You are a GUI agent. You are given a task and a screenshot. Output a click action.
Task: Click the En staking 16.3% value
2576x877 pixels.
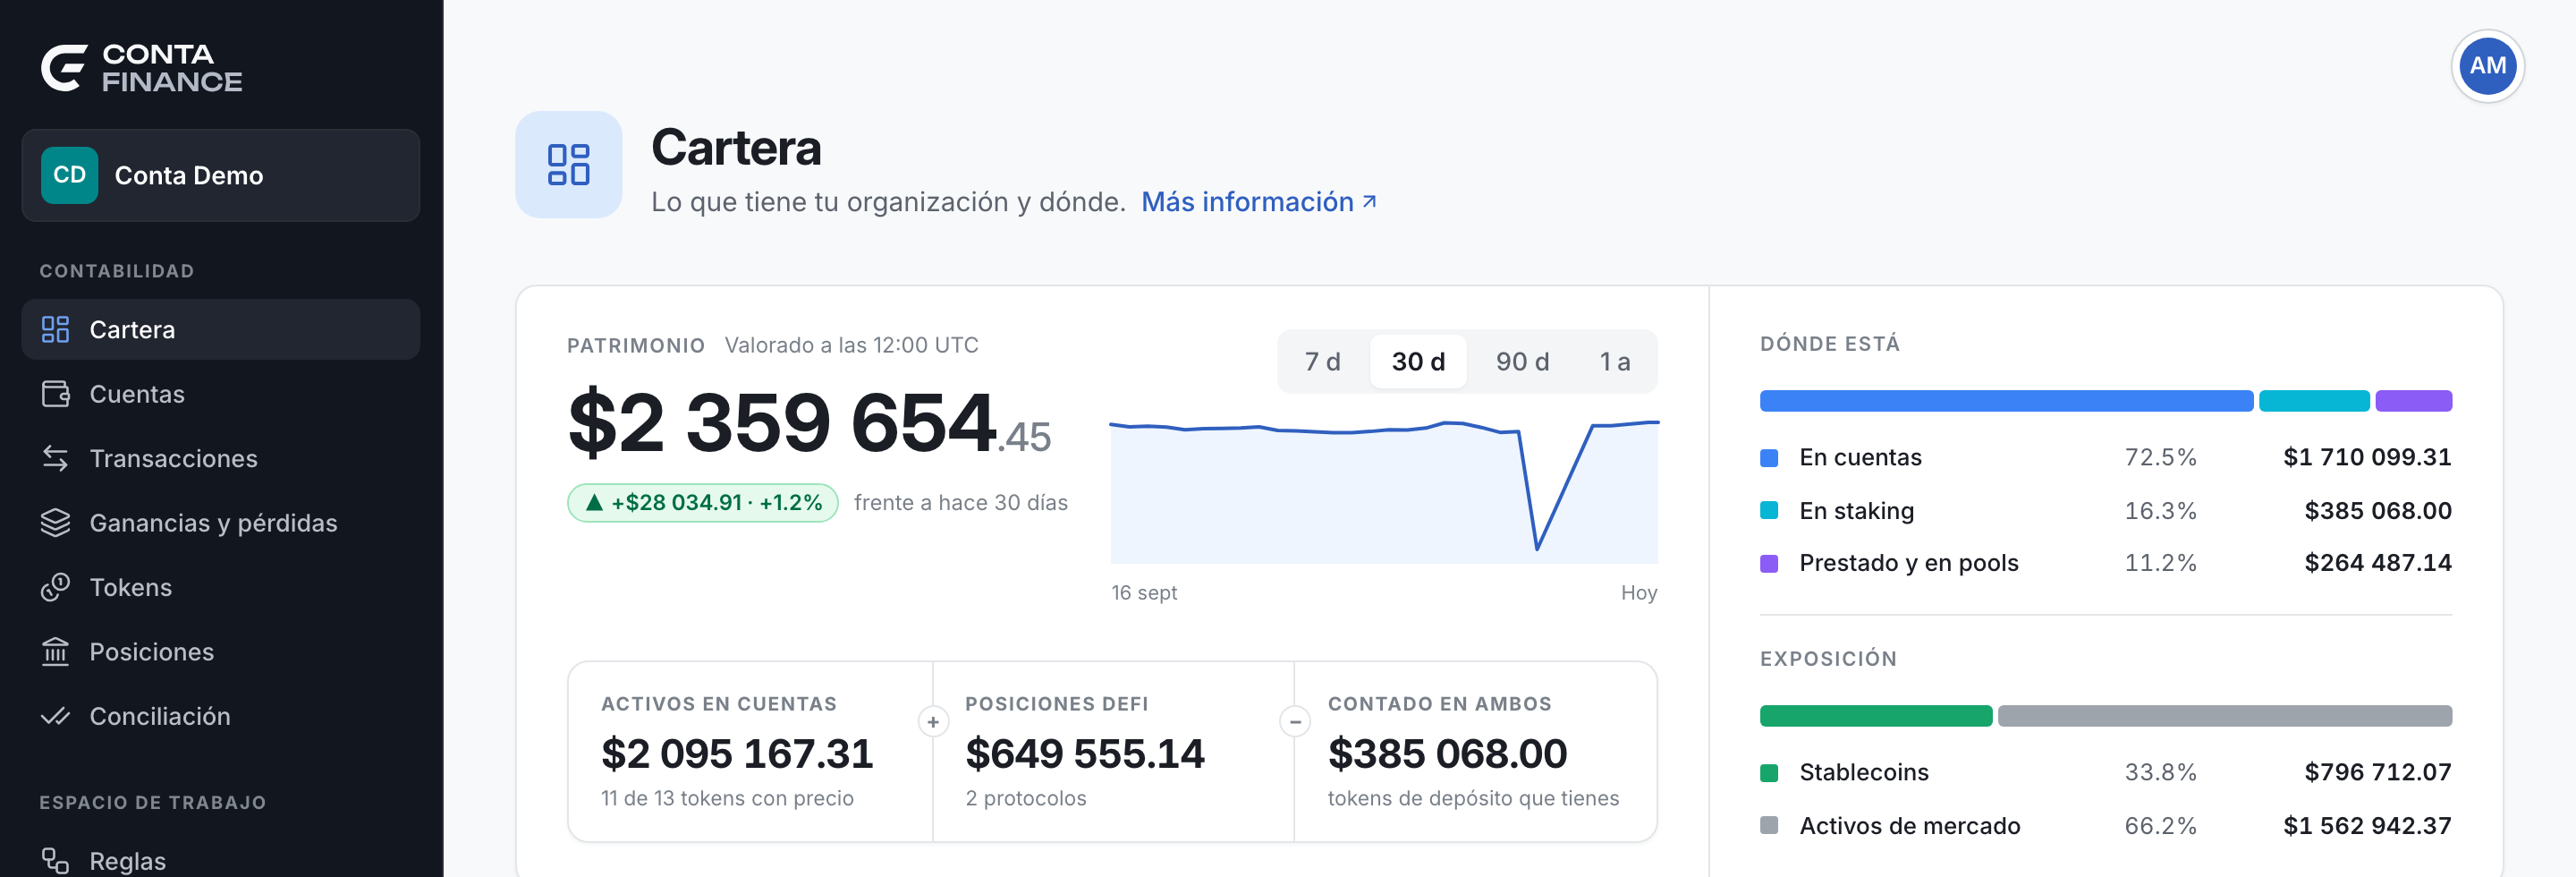click(2160, 511)
